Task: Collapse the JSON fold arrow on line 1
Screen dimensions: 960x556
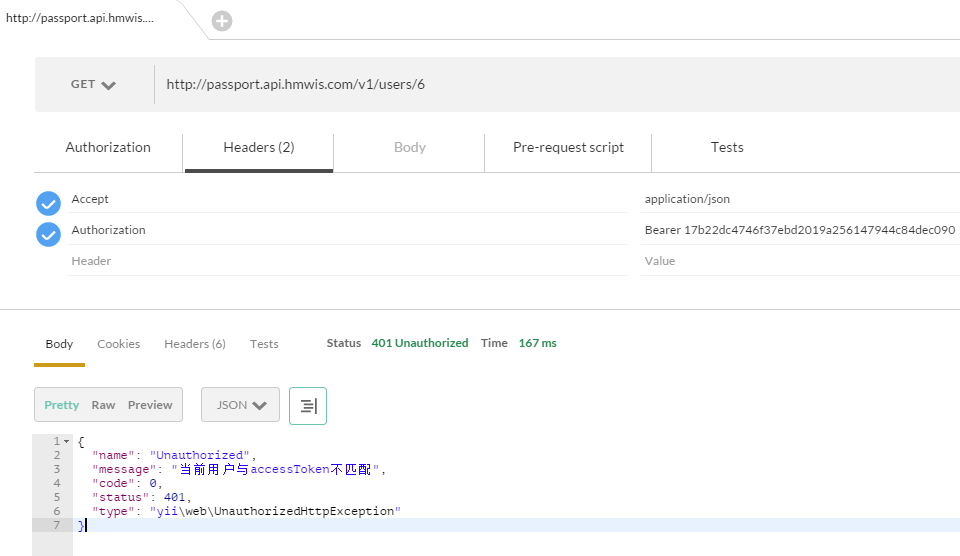Action: [x=66, y=441]
